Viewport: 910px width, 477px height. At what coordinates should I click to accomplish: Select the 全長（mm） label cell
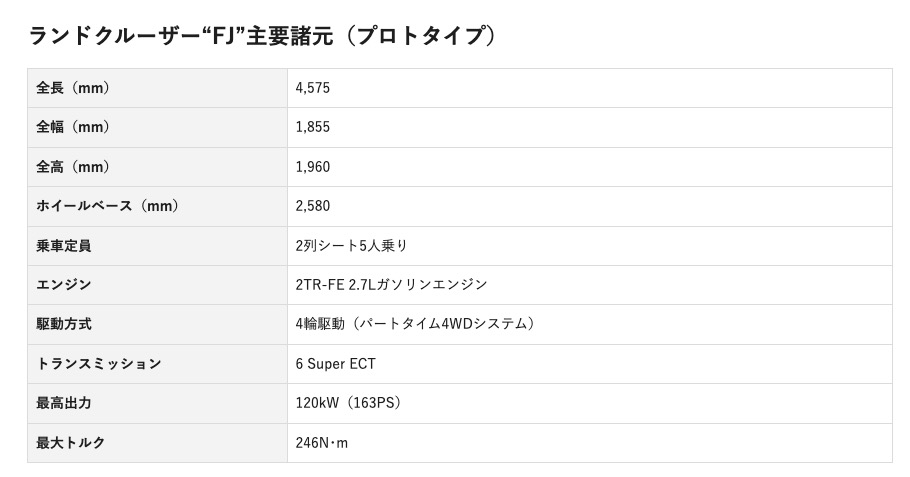[x=73, y=88]
